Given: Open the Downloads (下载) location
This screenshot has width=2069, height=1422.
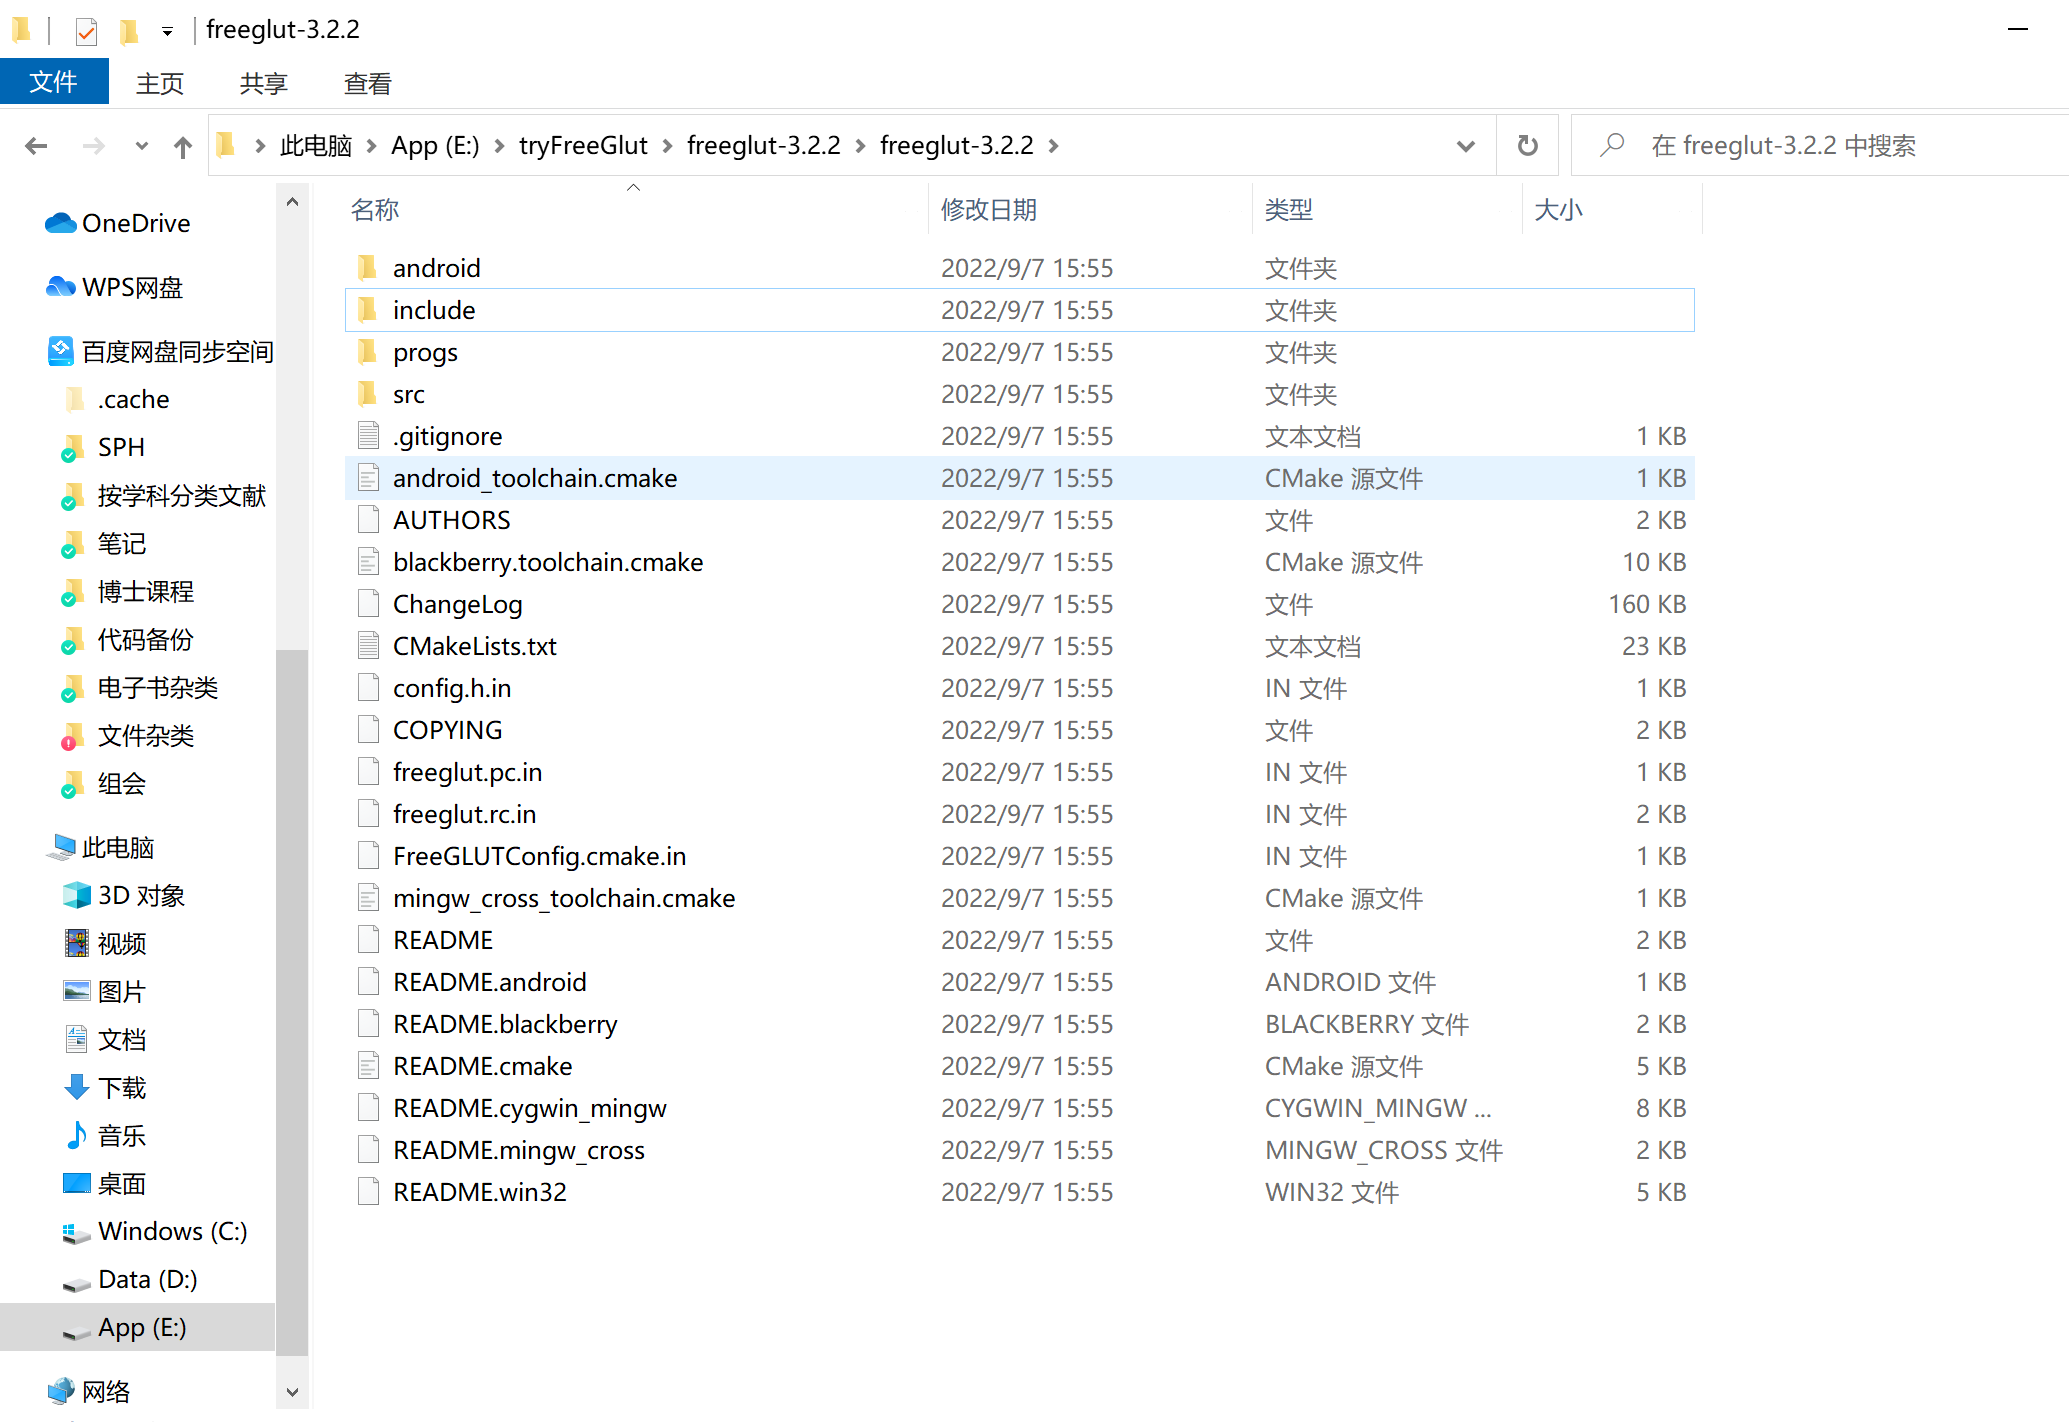Looking at the screenshot, I should 121,1087.
